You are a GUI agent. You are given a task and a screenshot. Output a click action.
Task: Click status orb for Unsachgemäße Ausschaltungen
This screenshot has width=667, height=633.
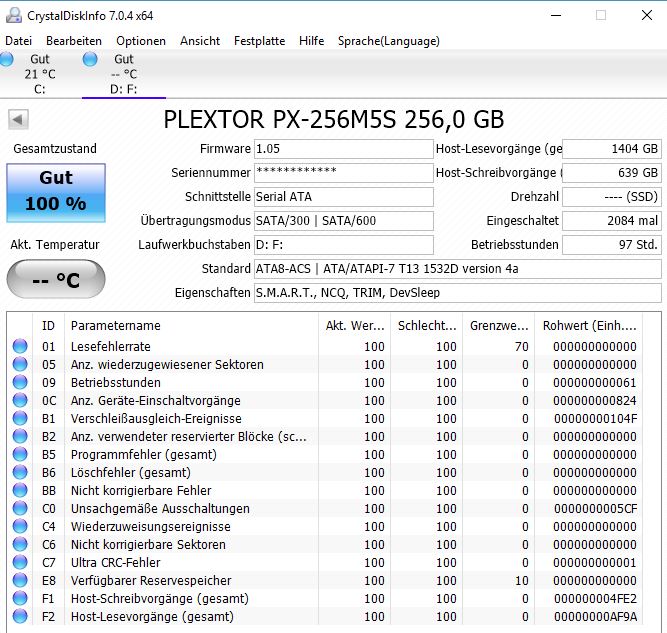[20, 508]
